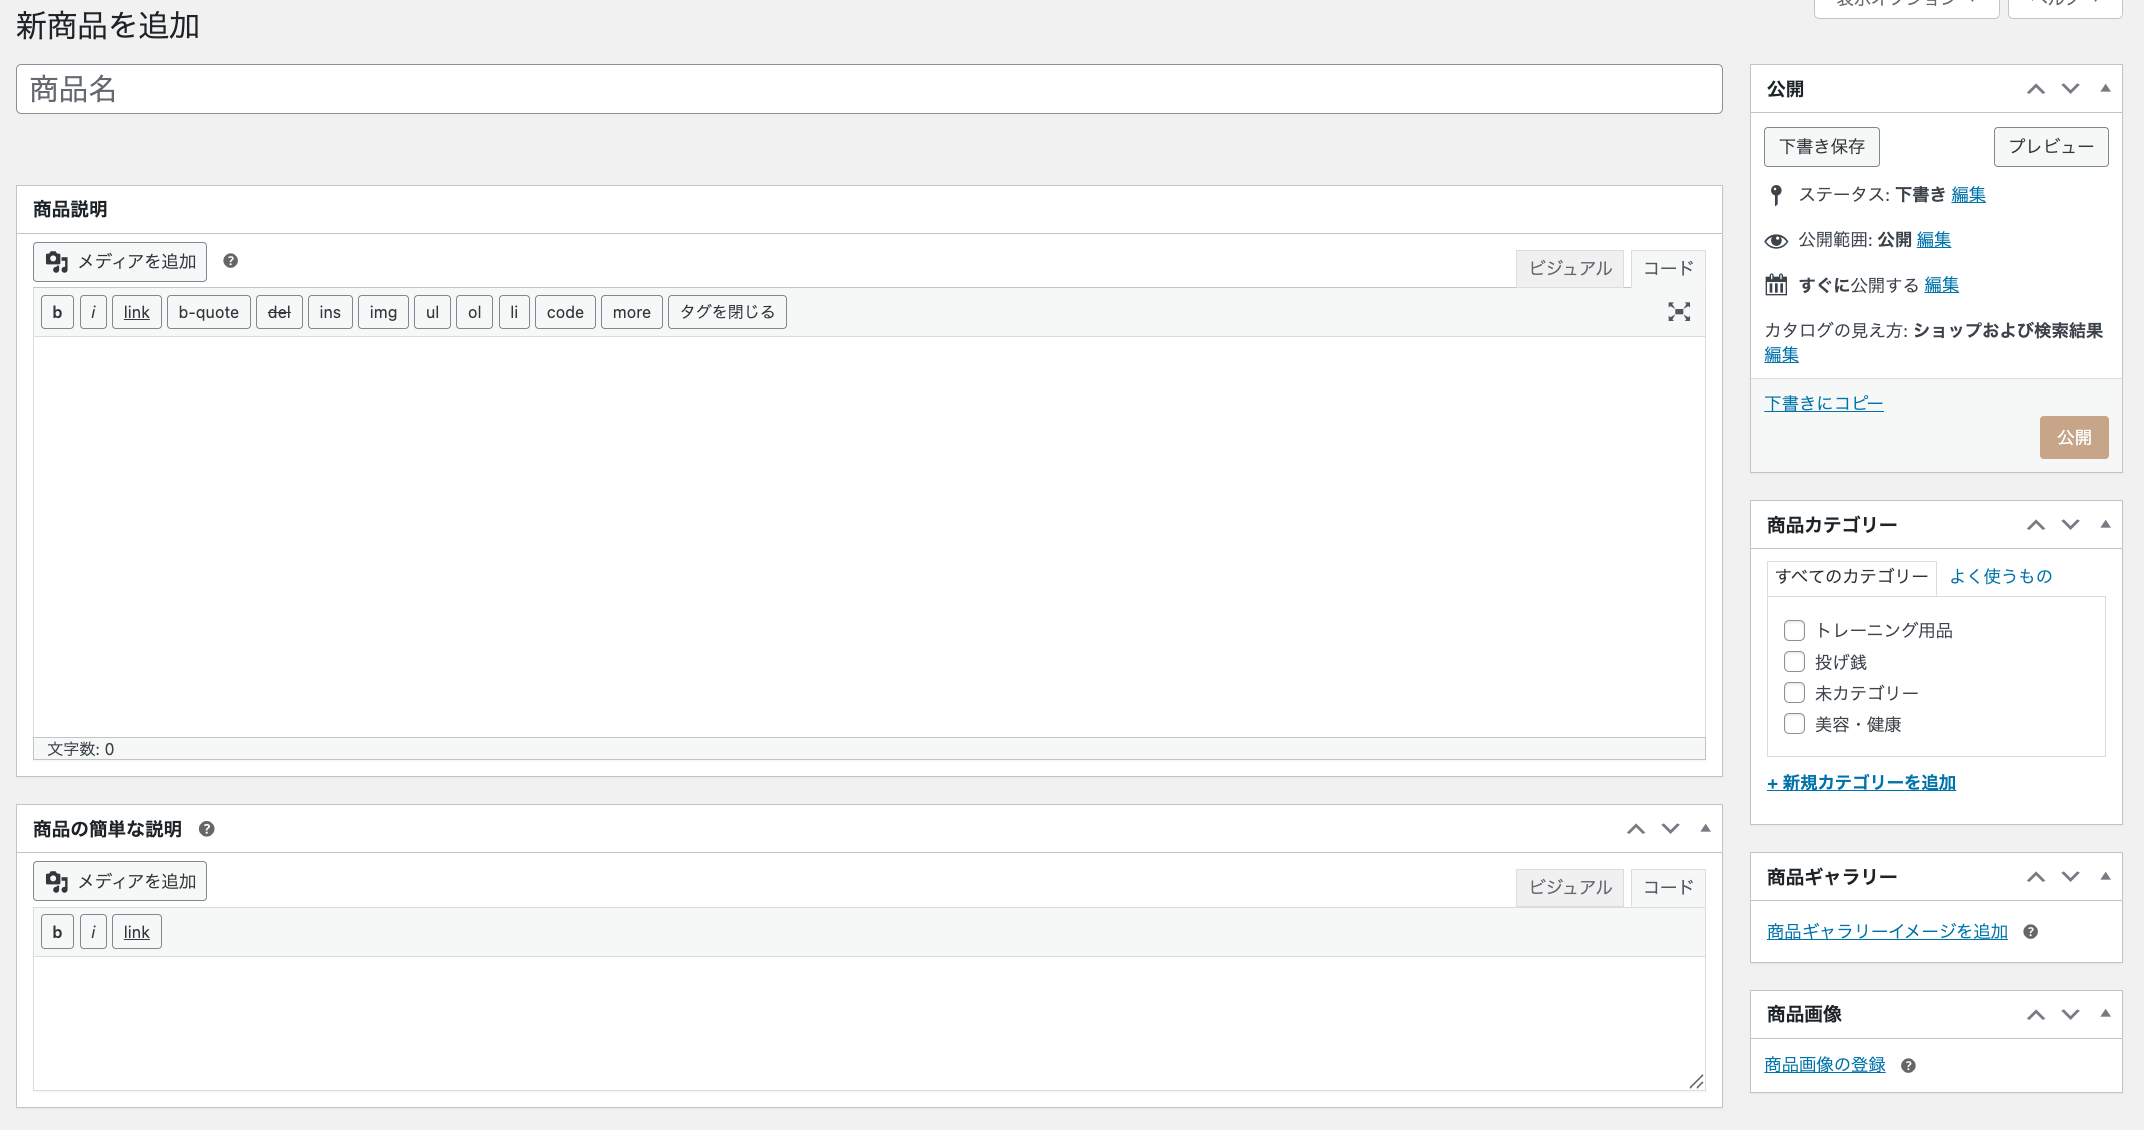Viewport: 2144px width, 1130px height.
Task: Click help icon beside 商品画像の登録 link
Action: pyautogui.click(x=1908, y=1066)
